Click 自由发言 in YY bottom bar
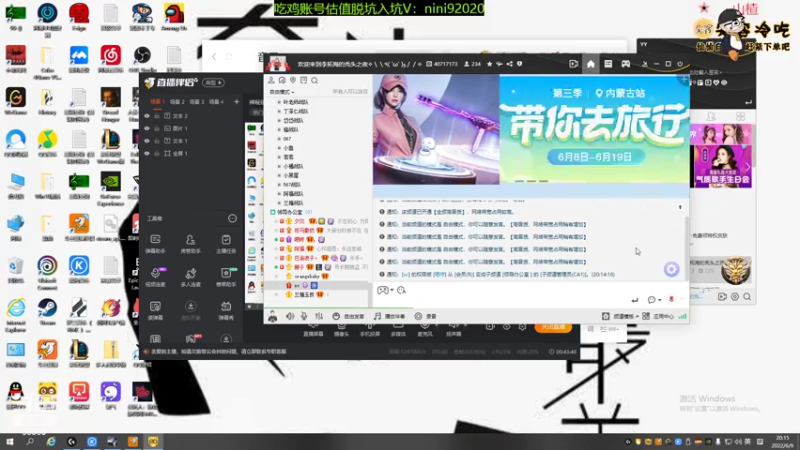The height and width of the screenshot is (450, 800). [x=348, y=316]
